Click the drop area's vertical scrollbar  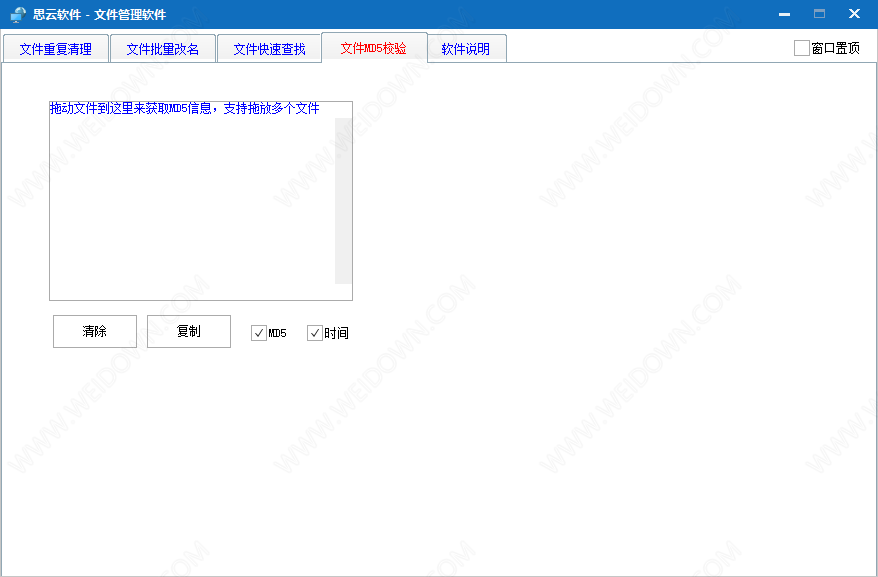[x=343, y=201]
